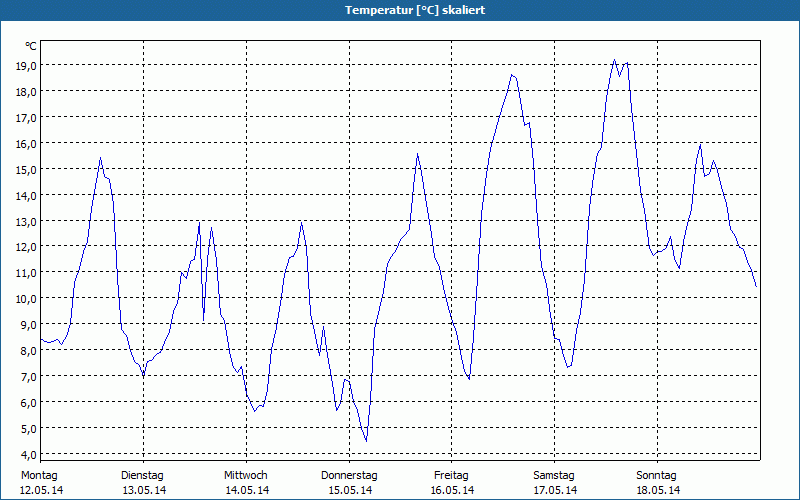Click the Freitag day label
The width and height of the screenshot is (800, 500).
452,476
